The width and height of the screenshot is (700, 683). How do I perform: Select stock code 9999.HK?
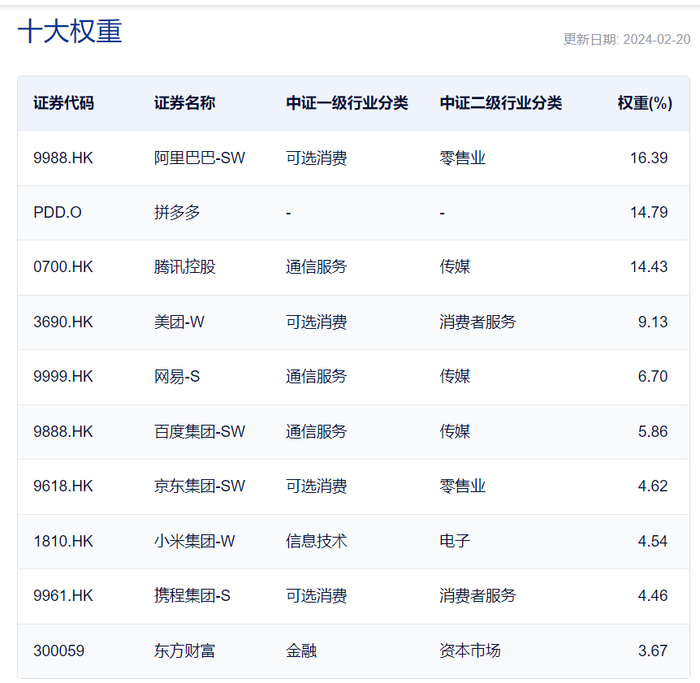[x=63, y=376]
